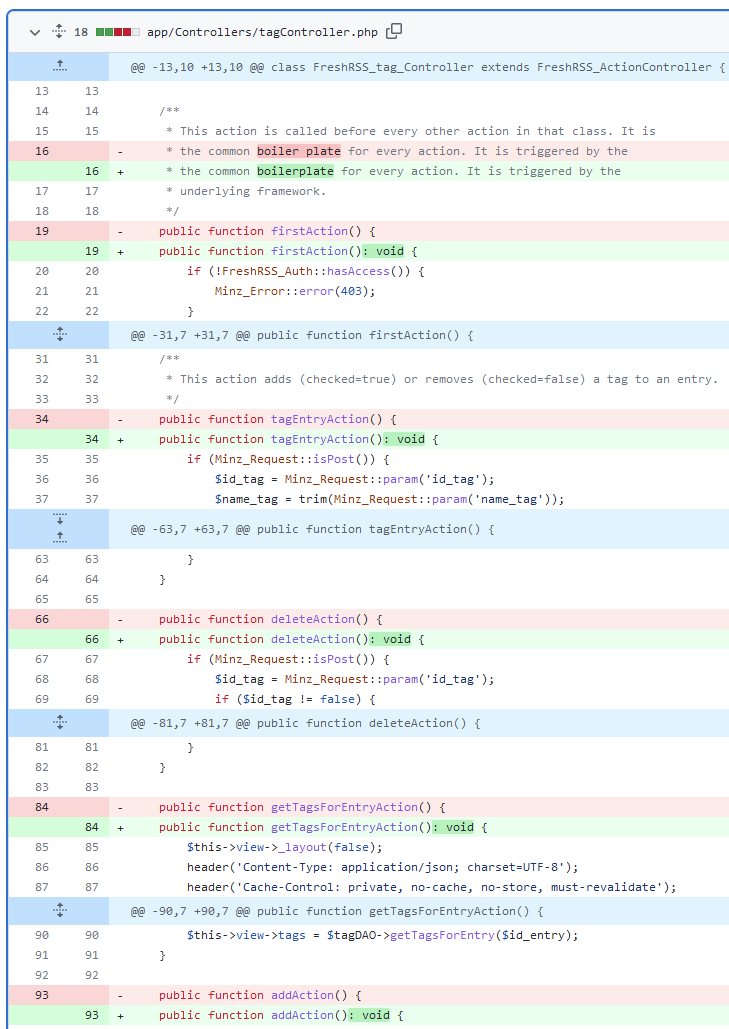Expand lines above the class FreshRSS_tag_Controller hunk

point(60,66)
